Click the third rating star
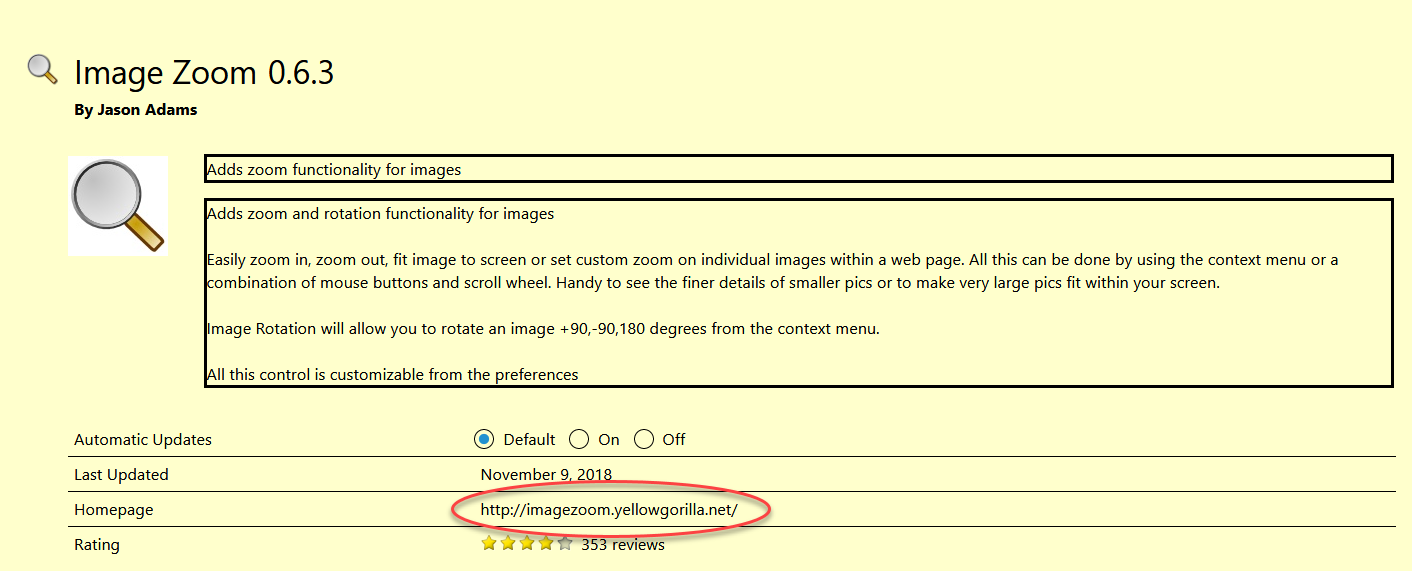1412x571 pixels. click(527, 544)
